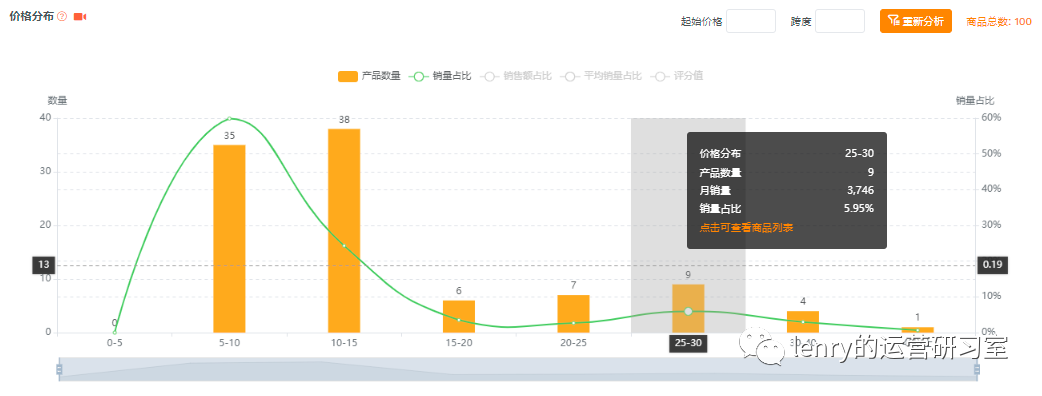Viewport: 1042px width, 396px height.
Task: Click the 跨度 input field
Action: 840,21
